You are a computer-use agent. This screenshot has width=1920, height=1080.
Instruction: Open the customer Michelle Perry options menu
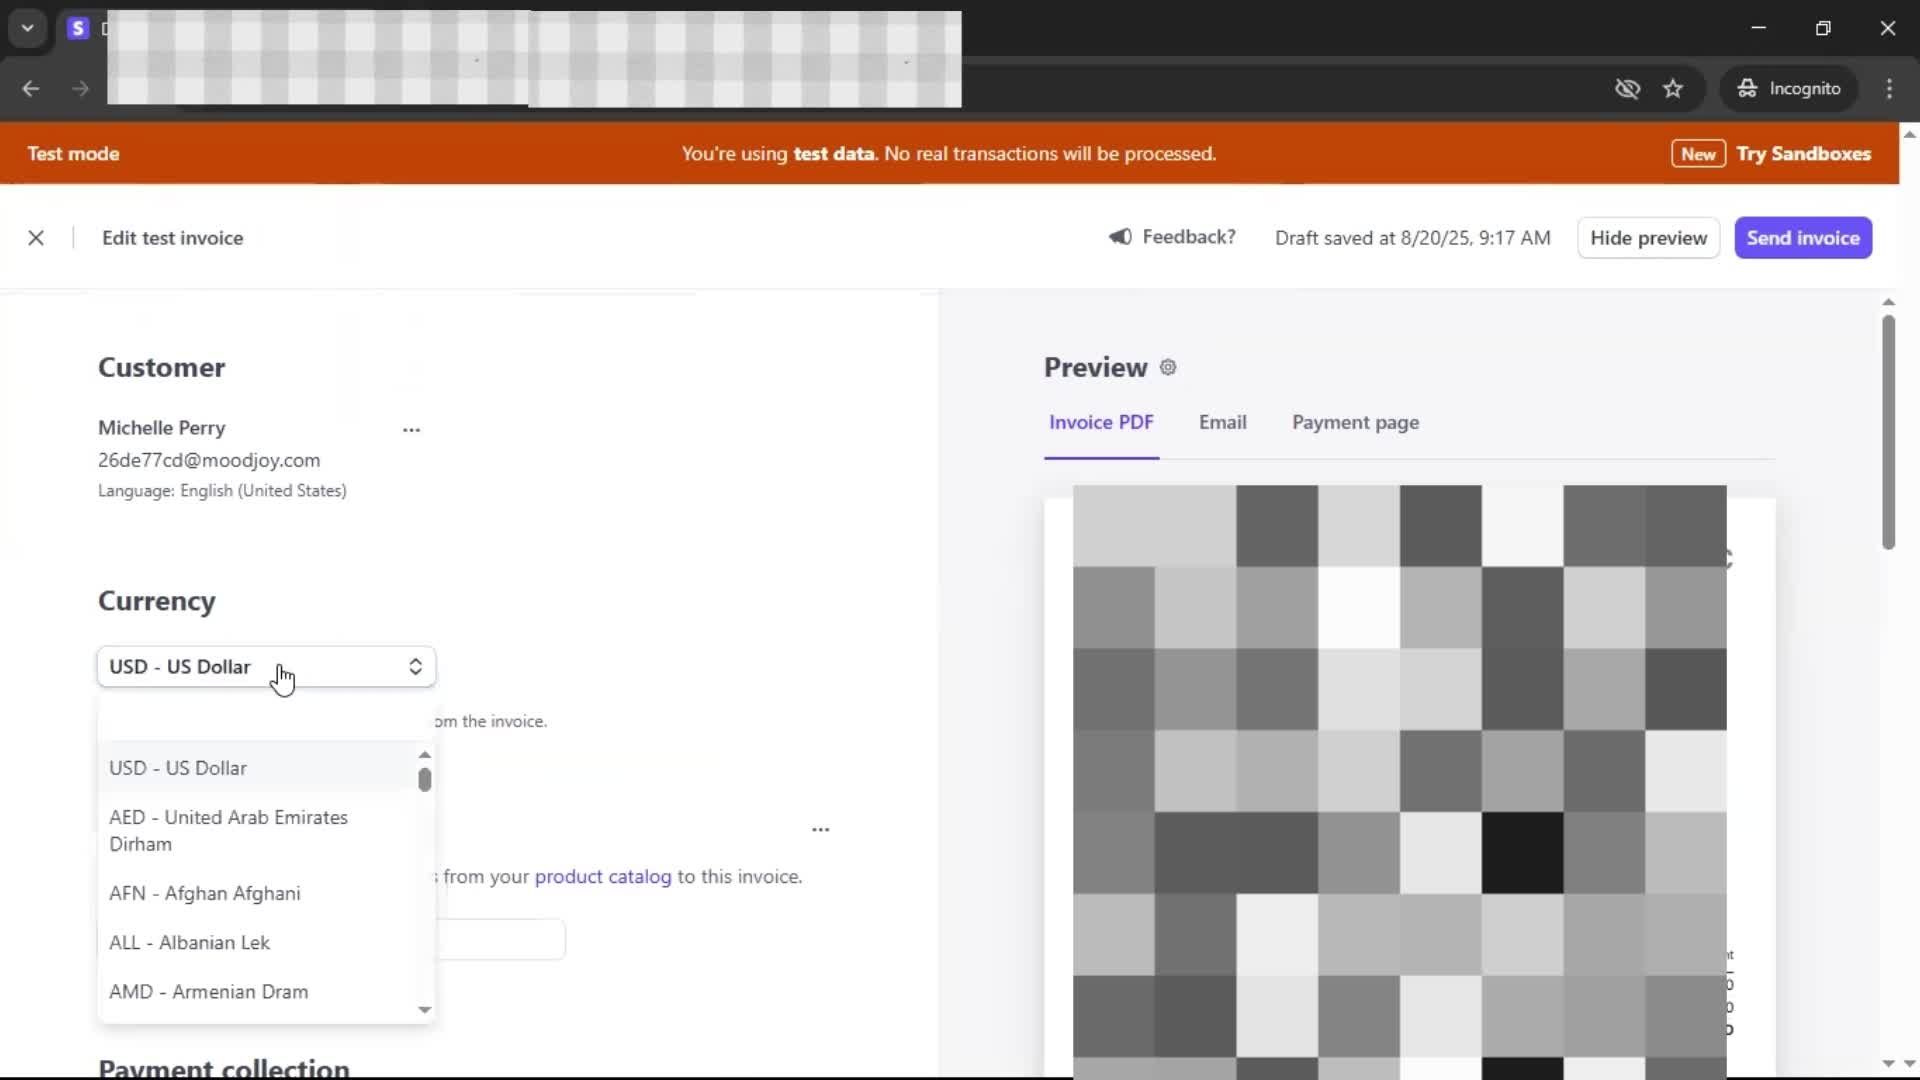(411, 430)
